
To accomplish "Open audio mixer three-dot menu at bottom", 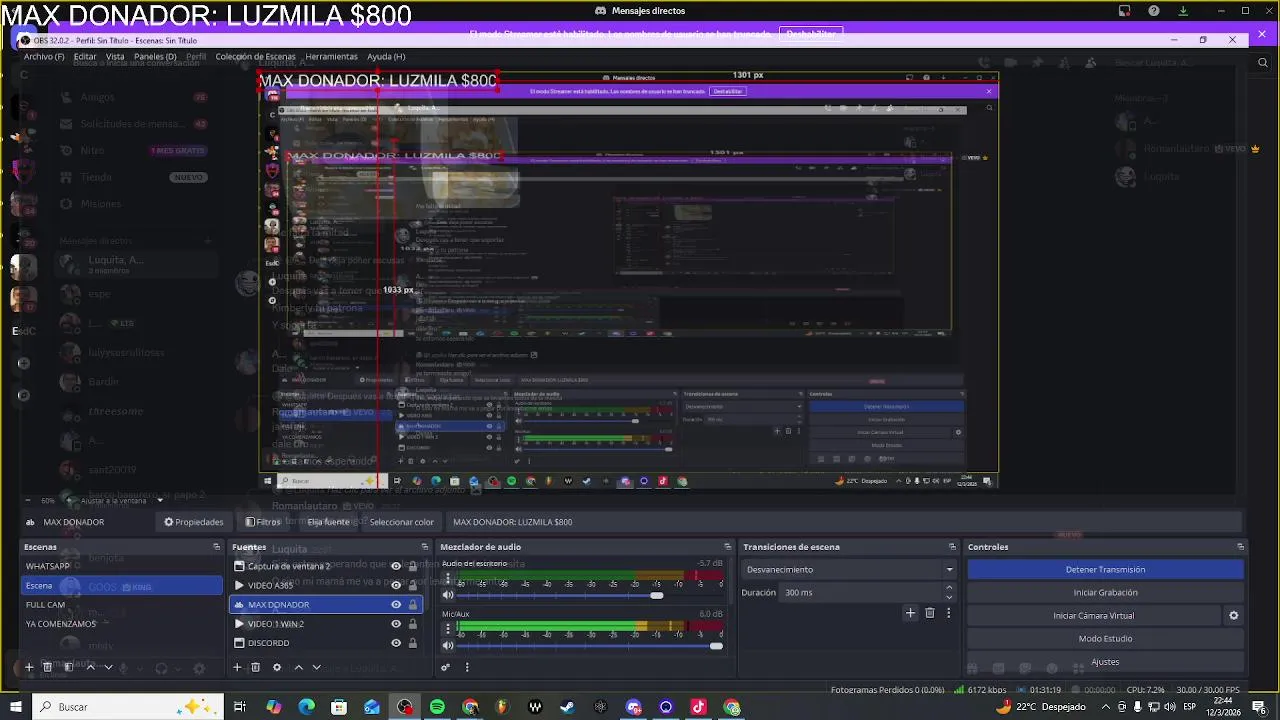I will (x=467, y=667).
